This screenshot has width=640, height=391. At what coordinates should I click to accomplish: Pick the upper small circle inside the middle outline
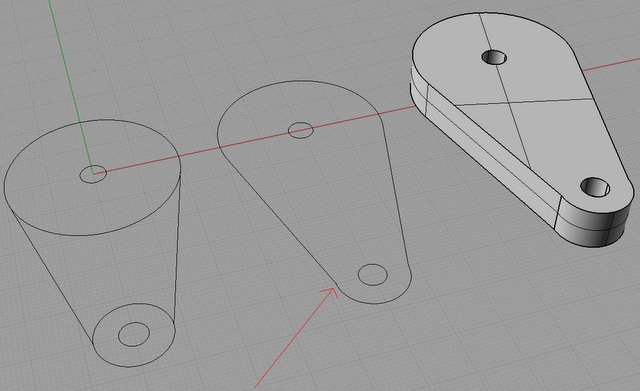(301, 130)
